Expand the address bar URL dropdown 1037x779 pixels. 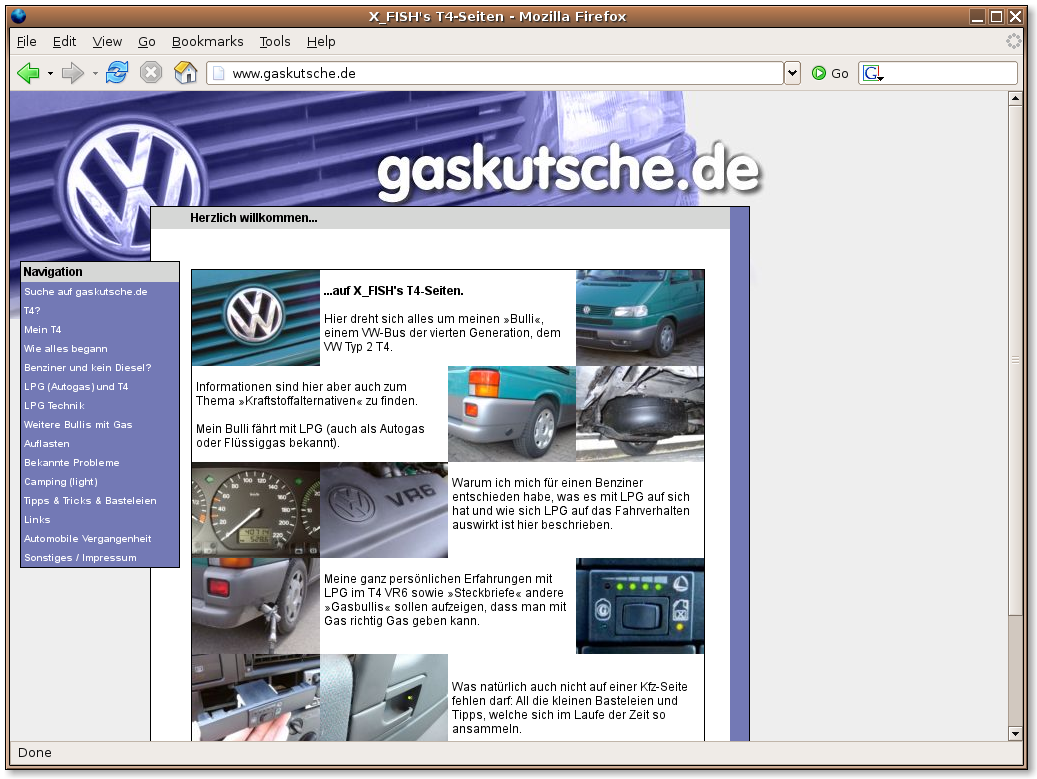792,73
